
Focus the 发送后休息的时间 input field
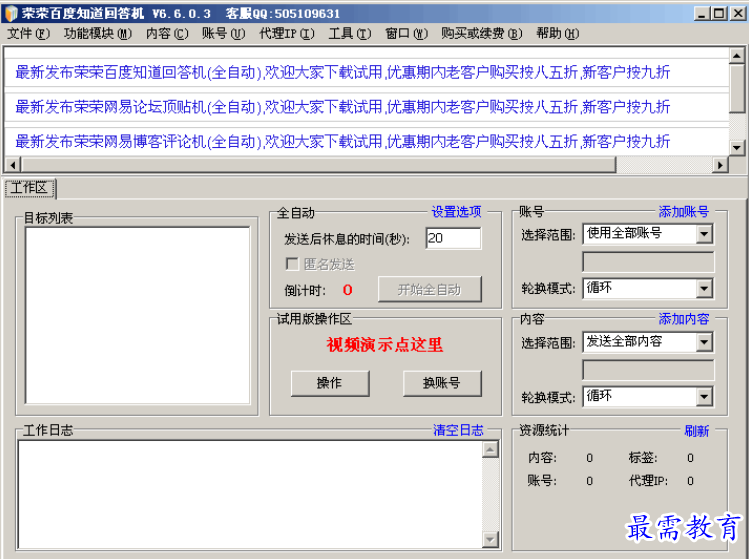(453, 238)
